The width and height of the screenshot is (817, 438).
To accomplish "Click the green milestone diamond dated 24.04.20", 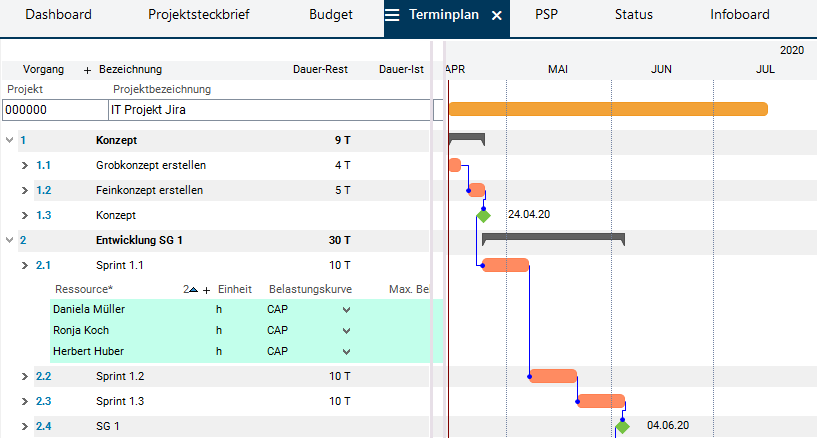I will click(x=484, y=215).
